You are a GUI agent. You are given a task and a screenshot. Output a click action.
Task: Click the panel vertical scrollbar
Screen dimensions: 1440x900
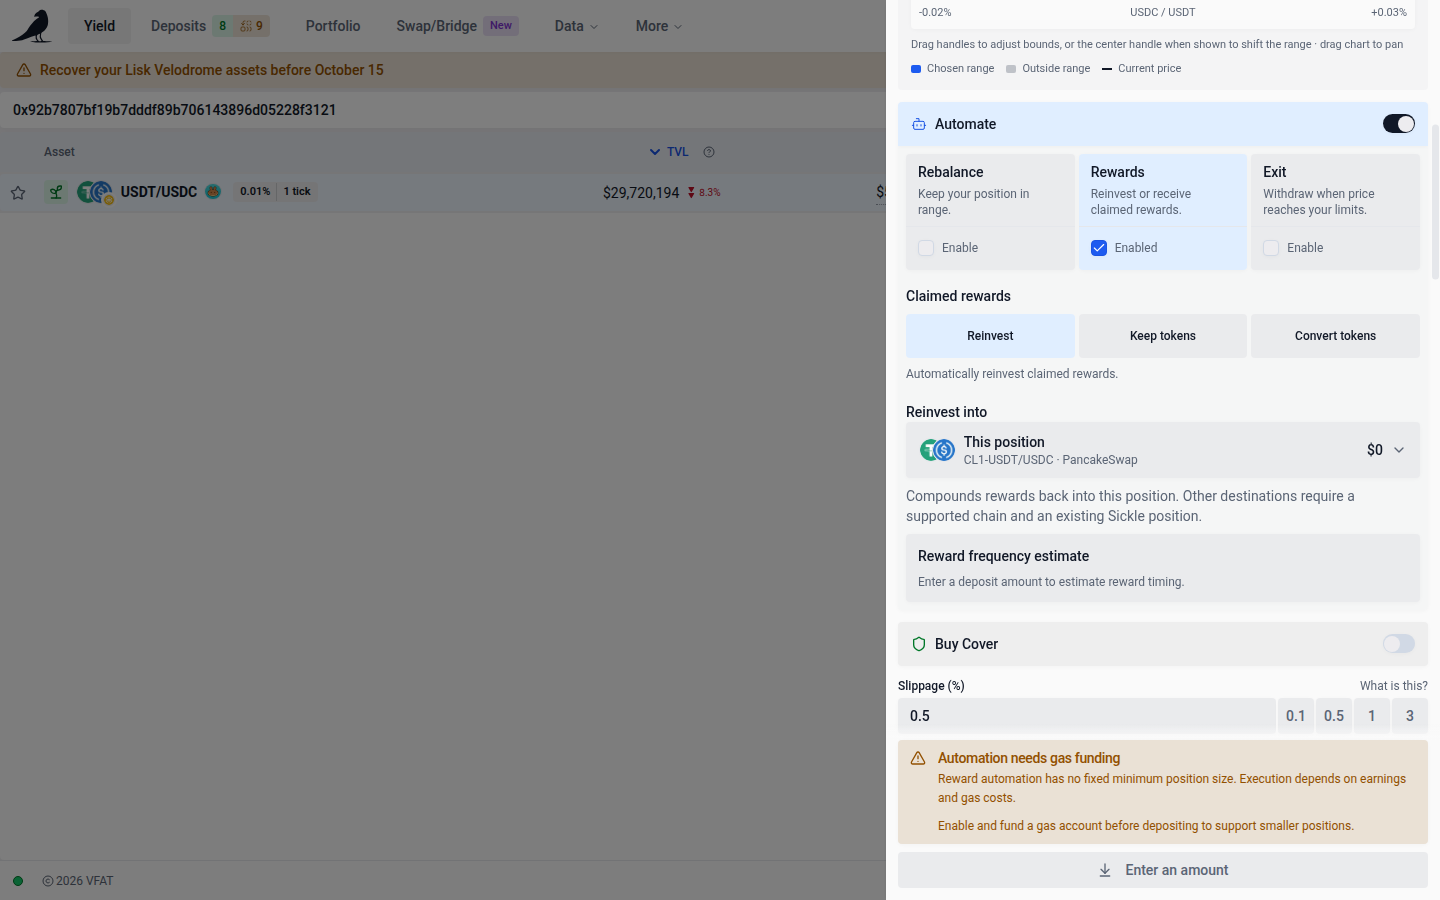click(1436, 200)
